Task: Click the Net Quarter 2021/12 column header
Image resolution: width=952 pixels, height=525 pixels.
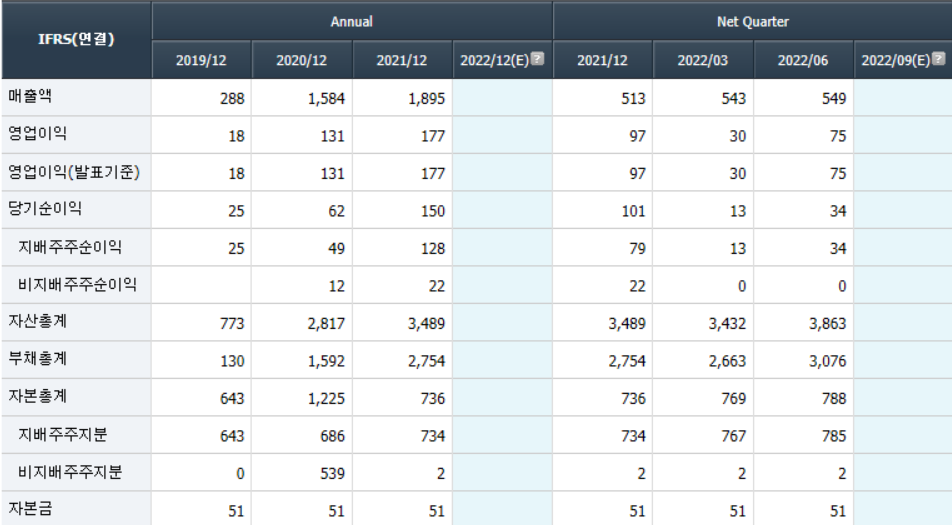Action: (x=602, y=60)
